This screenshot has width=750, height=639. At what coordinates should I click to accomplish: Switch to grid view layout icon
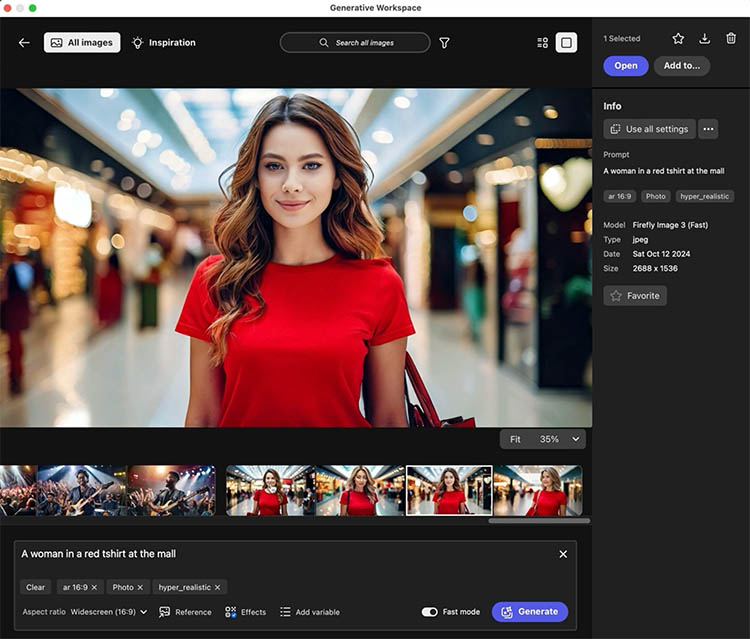[542, 43]
